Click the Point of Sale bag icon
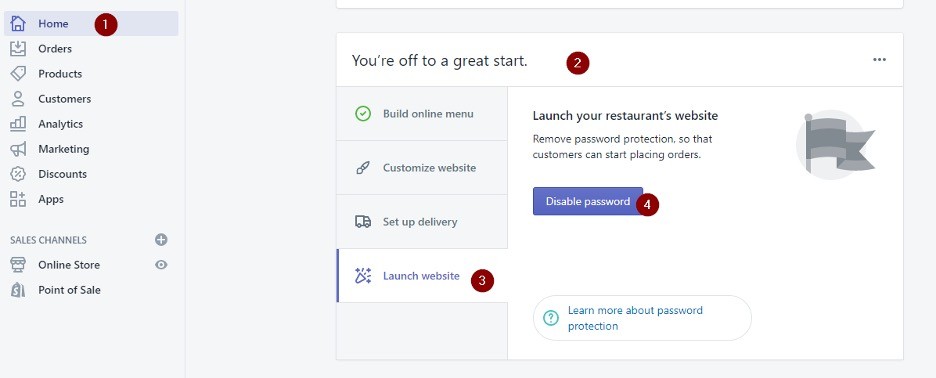The width and height of the screenshot is (936, 378). tap(19, 290)
